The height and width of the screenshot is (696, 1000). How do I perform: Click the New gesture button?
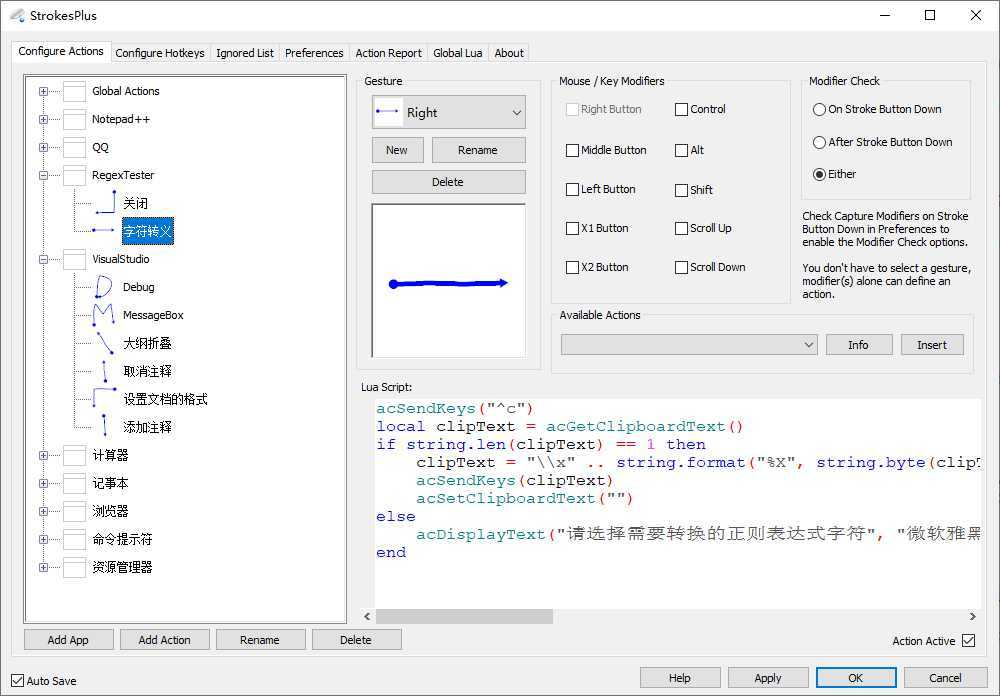397,150
